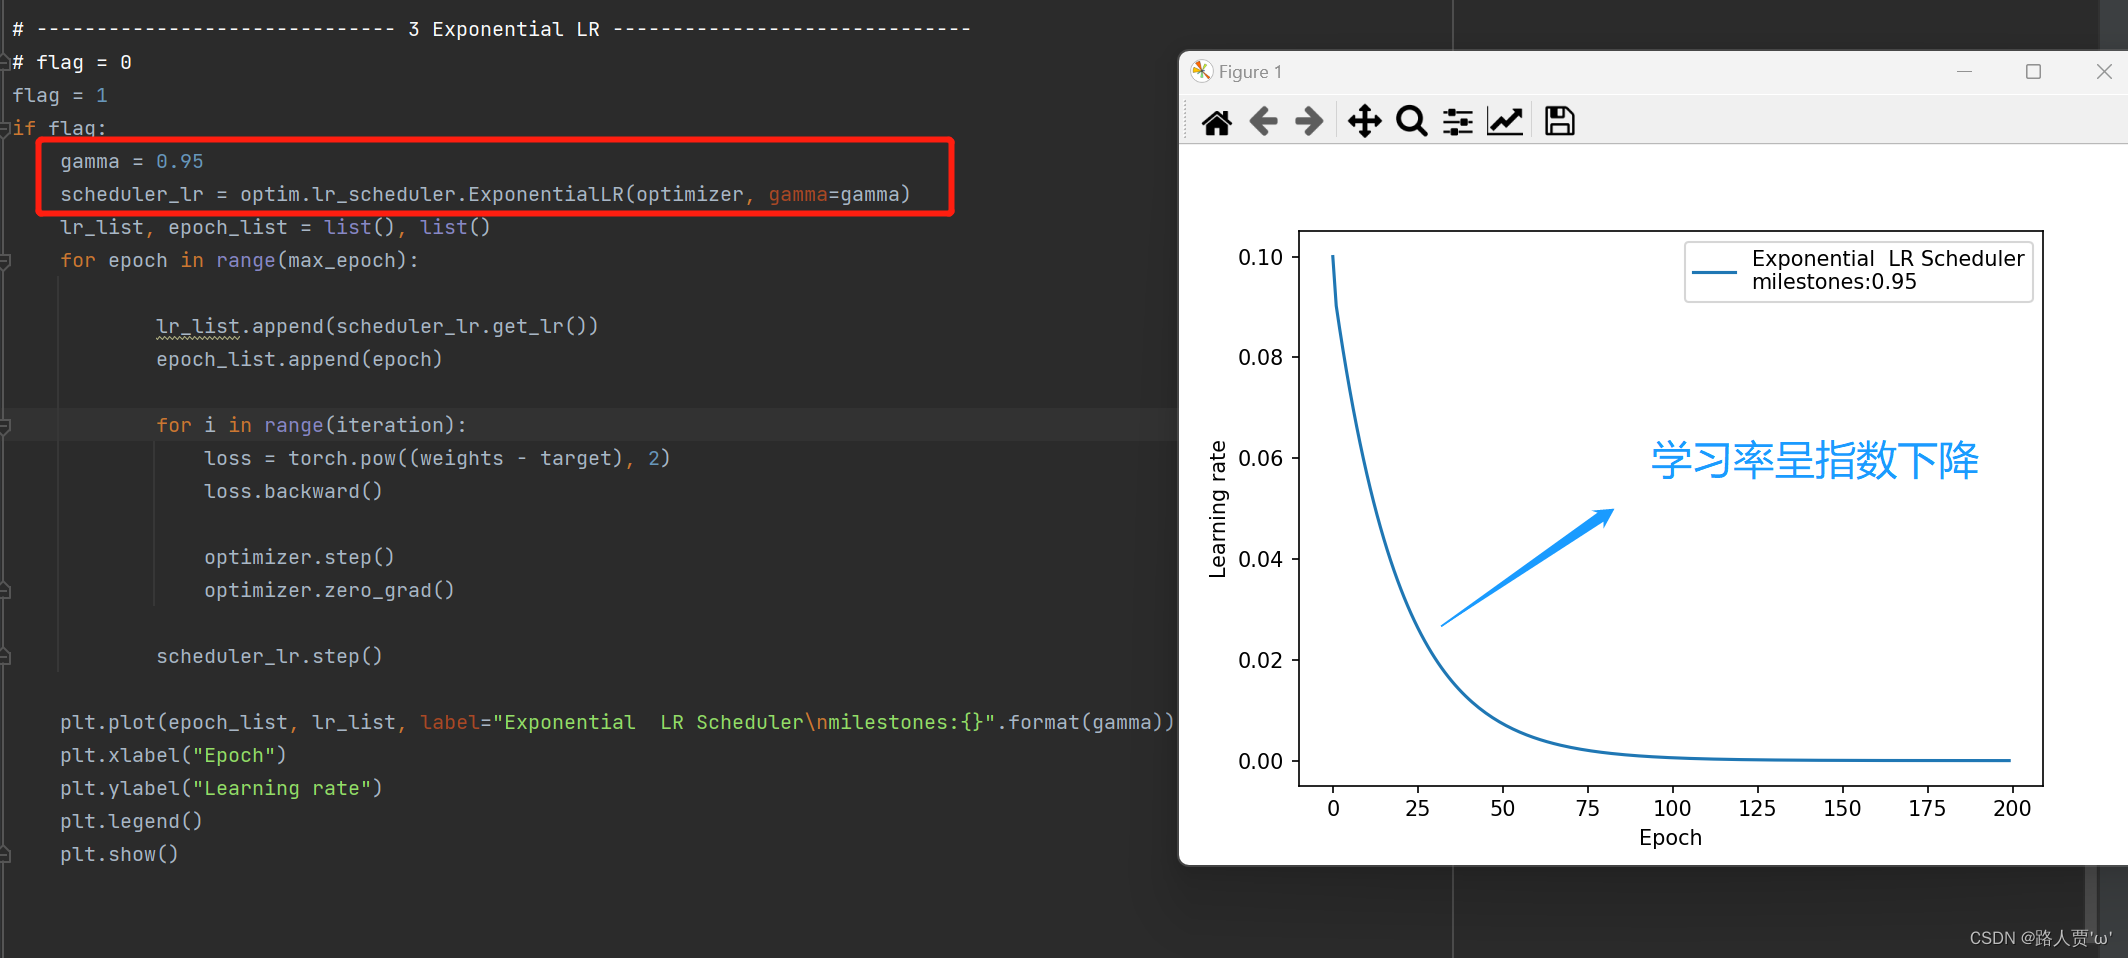Reset the plot to original view with Home icon
This screenshot has height=958, width=2128.
pyautogui.click(x=1216, y=122)
